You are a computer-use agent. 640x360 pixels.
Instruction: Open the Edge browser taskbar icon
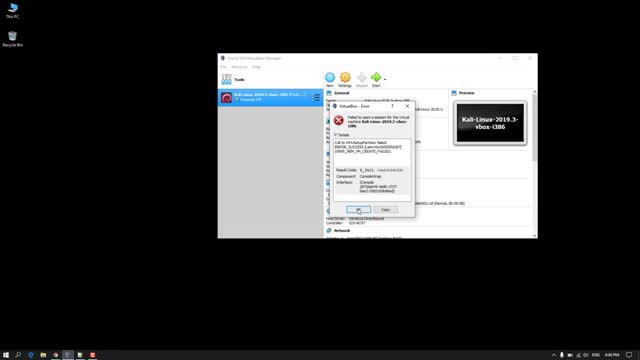pos(31,355)
